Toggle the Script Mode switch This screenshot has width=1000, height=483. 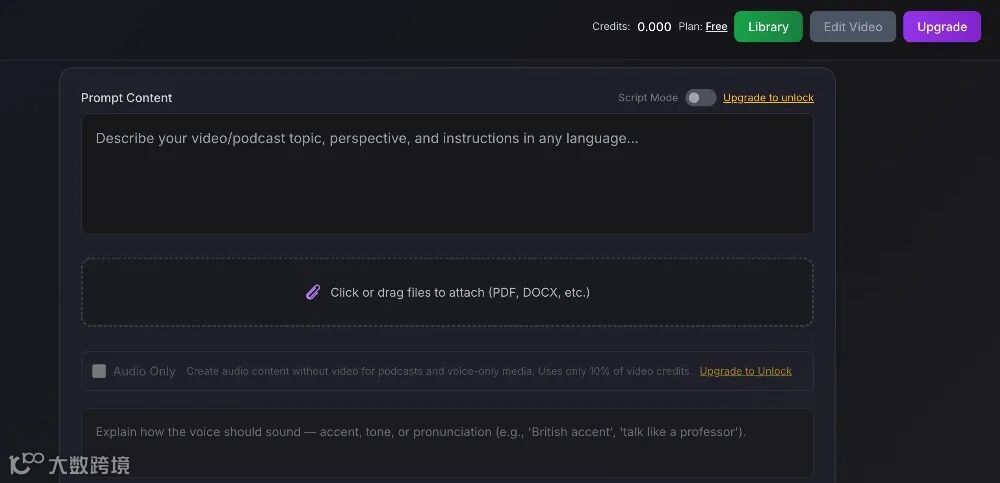coord(700,98)
